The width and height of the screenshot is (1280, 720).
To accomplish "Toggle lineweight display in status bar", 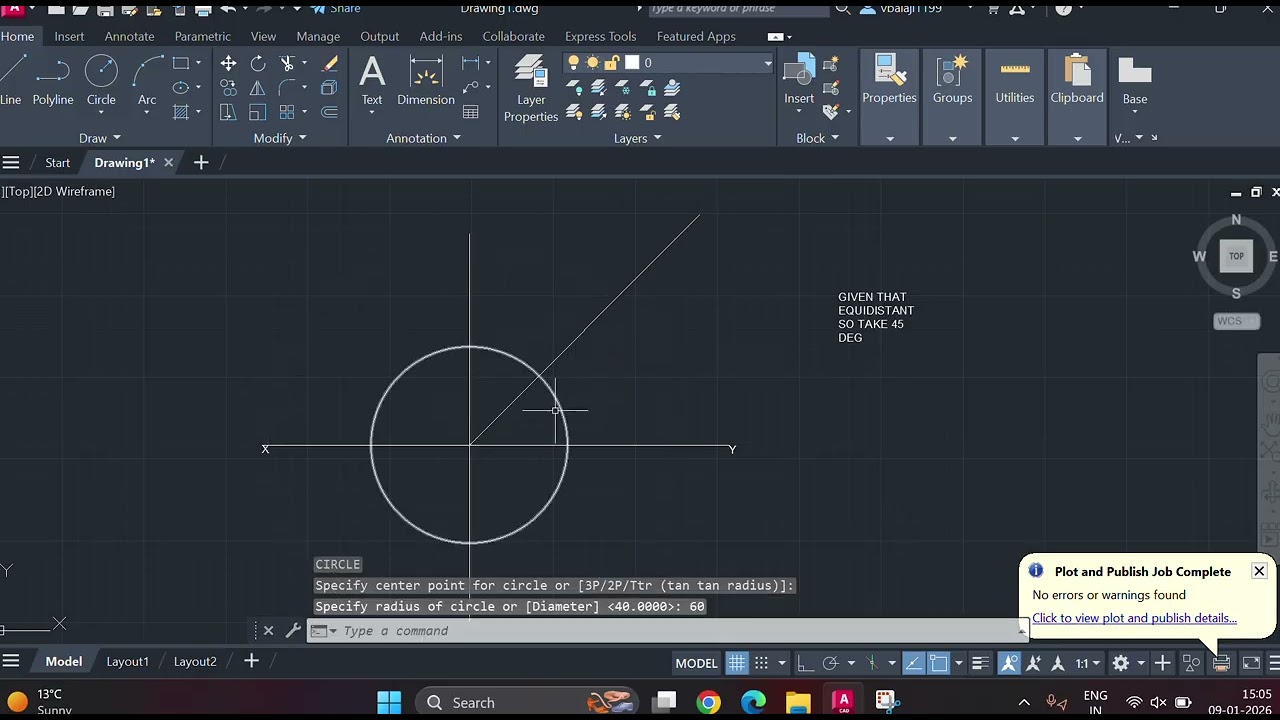I will (981, 663).
